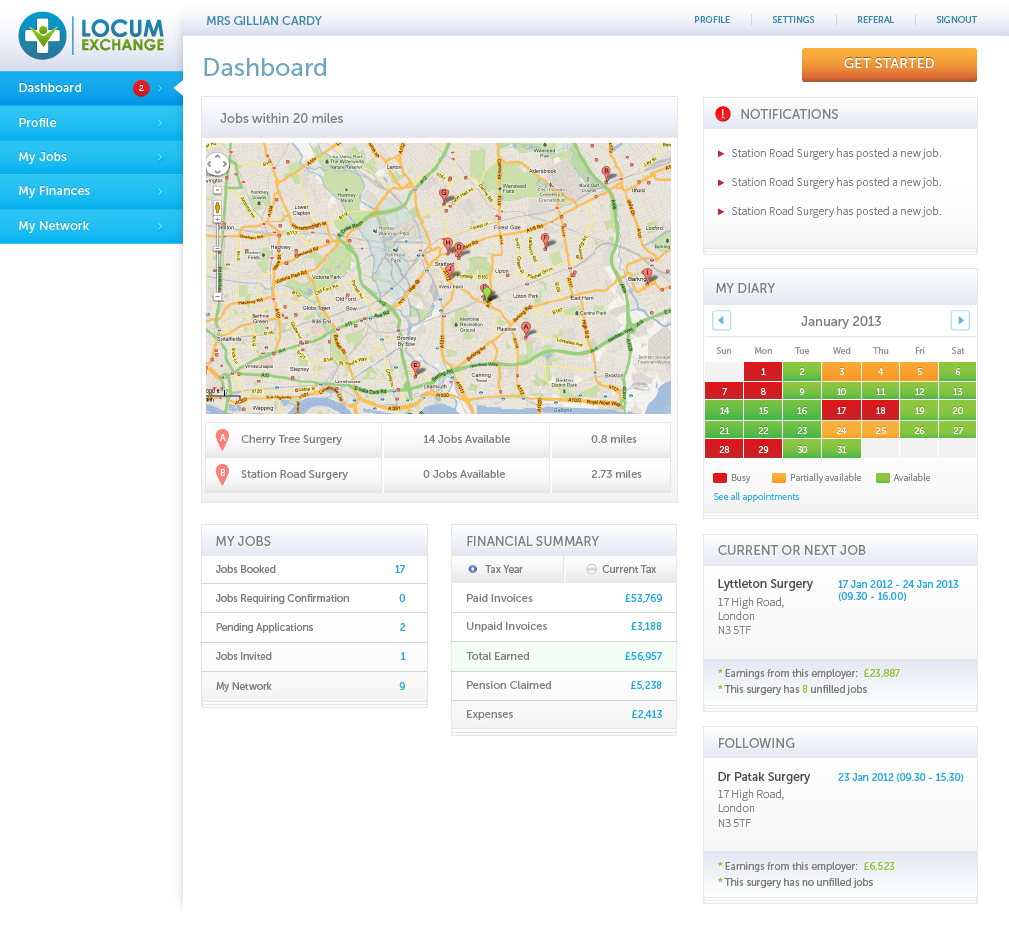Open the See all appointments link
The height and width of the screenshot is (938, 1009).
756,497
